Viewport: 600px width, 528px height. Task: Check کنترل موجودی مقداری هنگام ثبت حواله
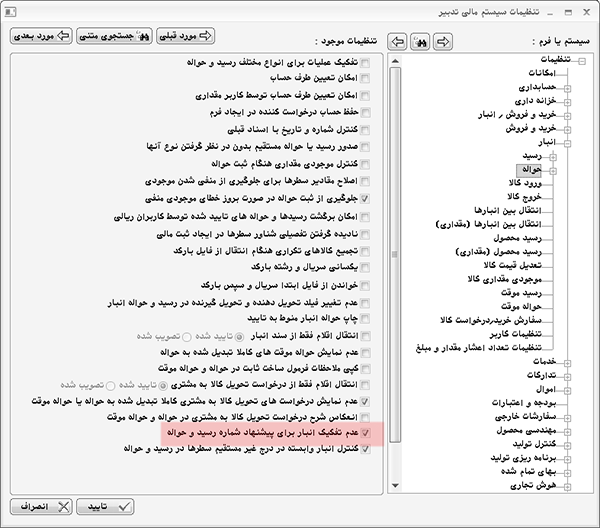[x=364, y=162]
